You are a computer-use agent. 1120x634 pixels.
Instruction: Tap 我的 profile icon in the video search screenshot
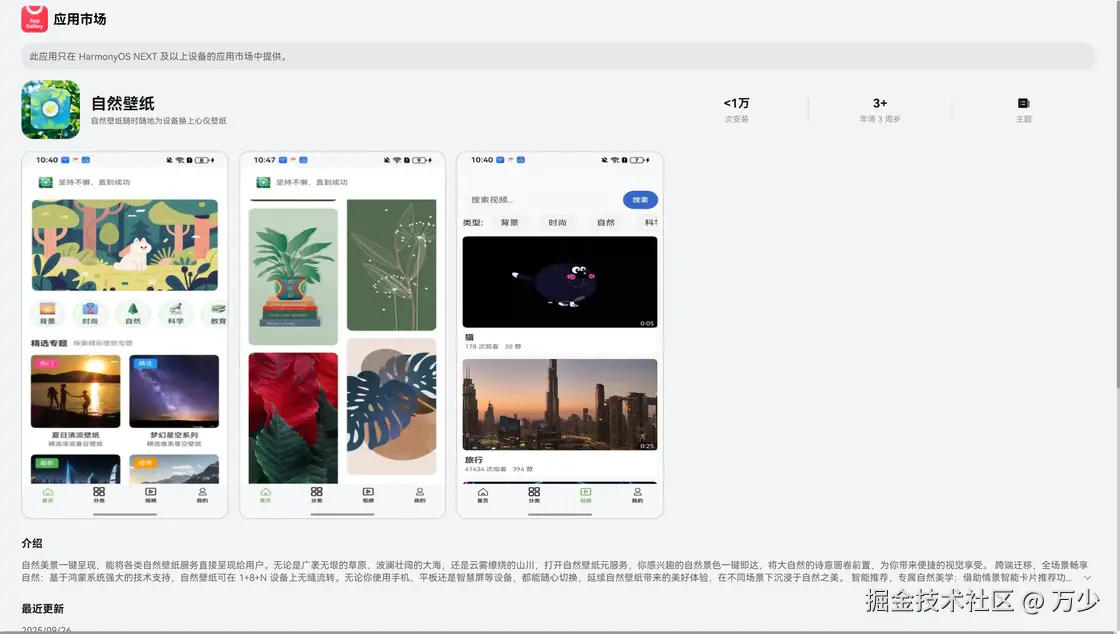(637, 492)
